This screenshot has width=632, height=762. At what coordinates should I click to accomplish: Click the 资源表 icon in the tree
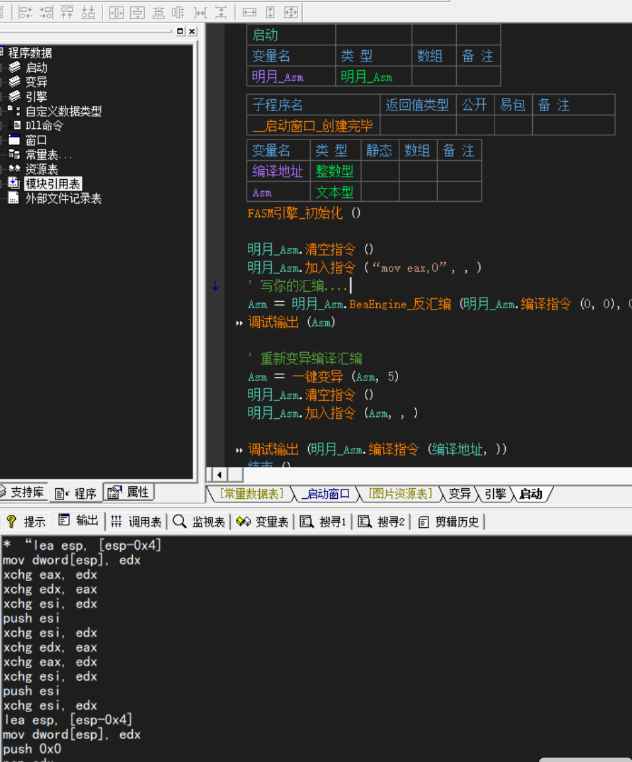tap(14, 169)
